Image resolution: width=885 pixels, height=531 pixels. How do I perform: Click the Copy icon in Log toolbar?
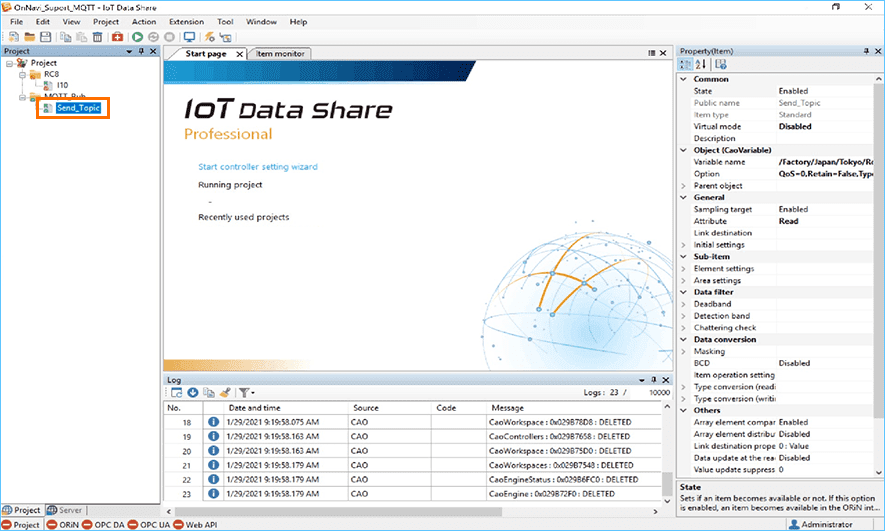208,392
